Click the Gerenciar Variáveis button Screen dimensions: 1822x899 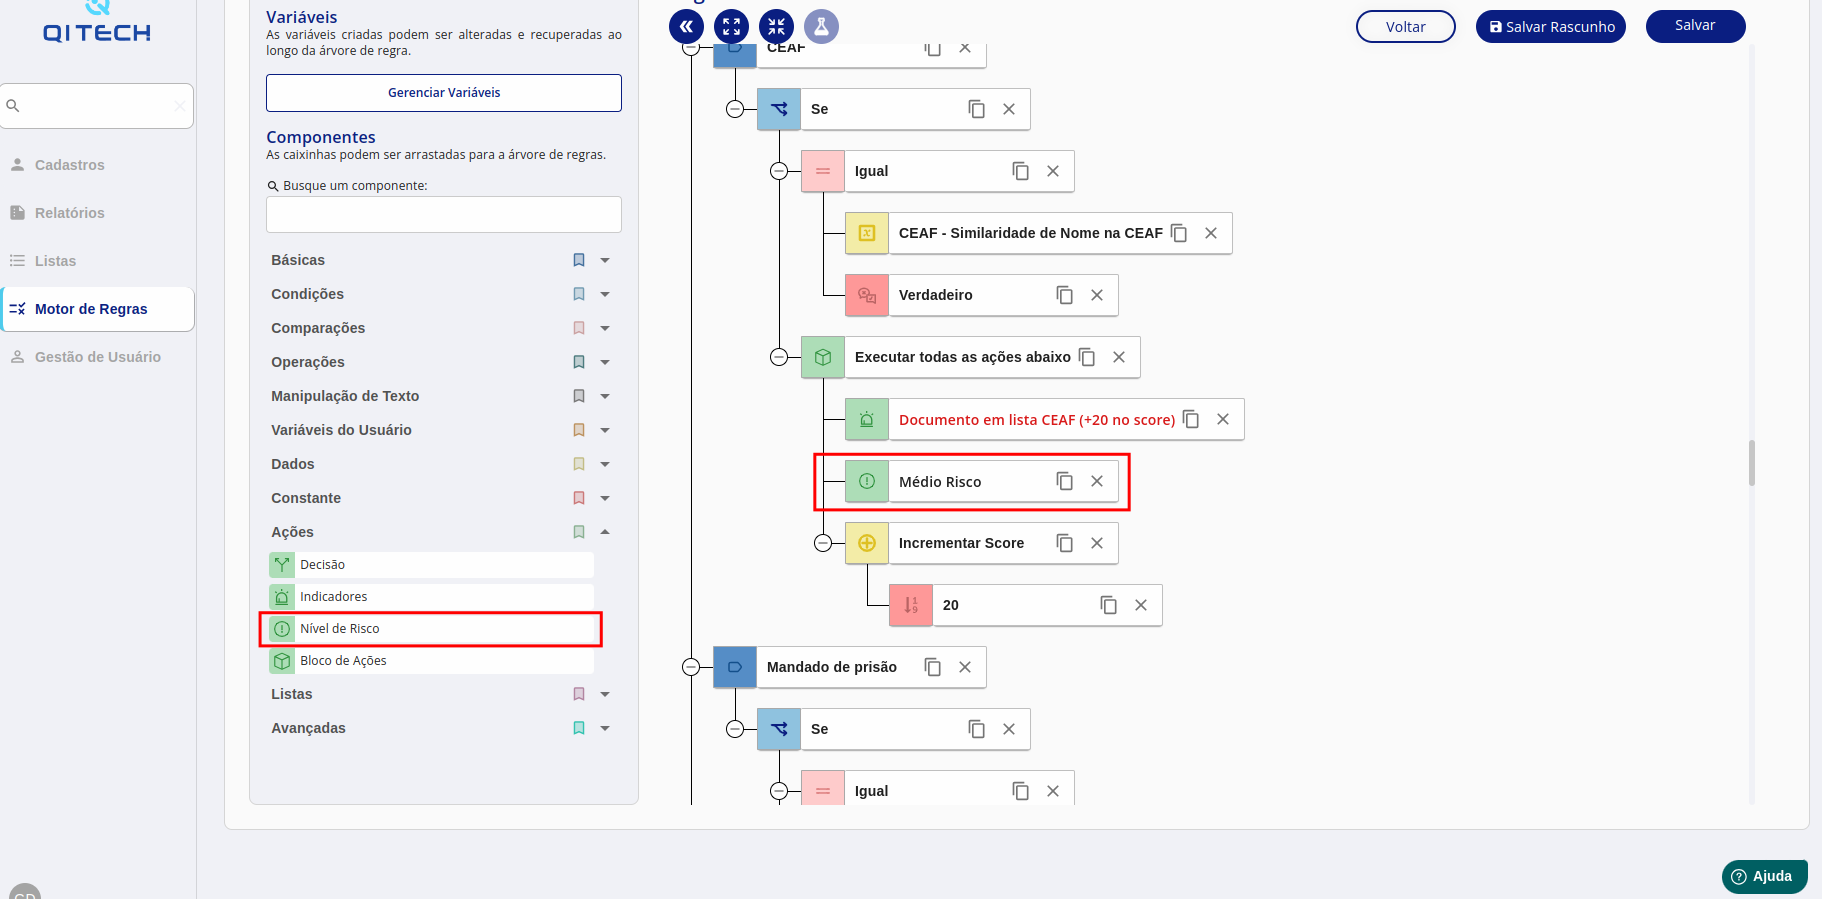click(x=444, y=93)
